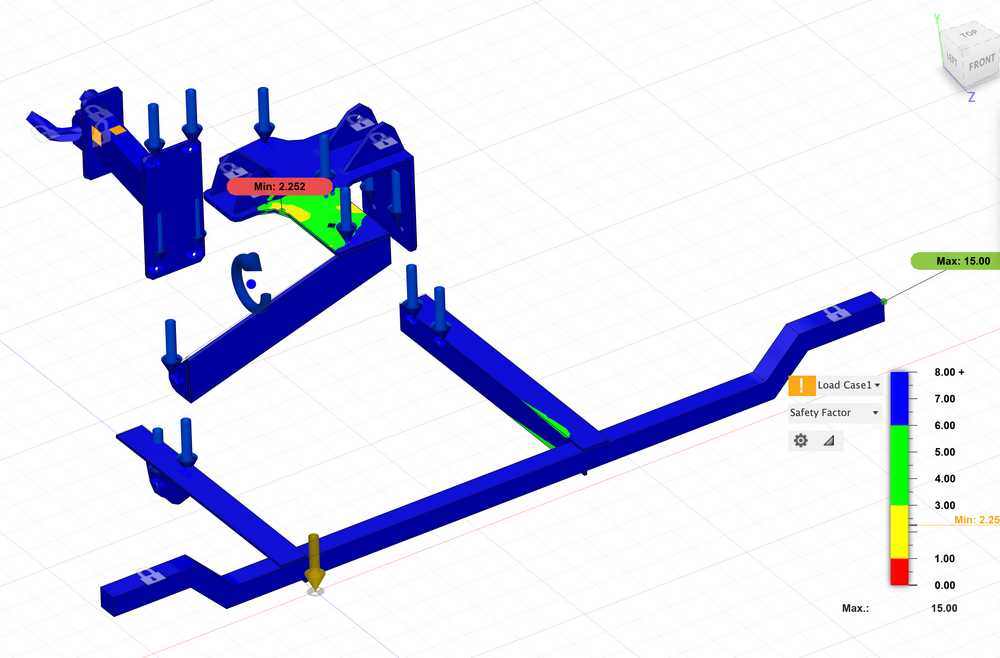Click the green max probe point at the beam tip
The height and width of the screenshot is (658, 1000).
coord(884,301)
